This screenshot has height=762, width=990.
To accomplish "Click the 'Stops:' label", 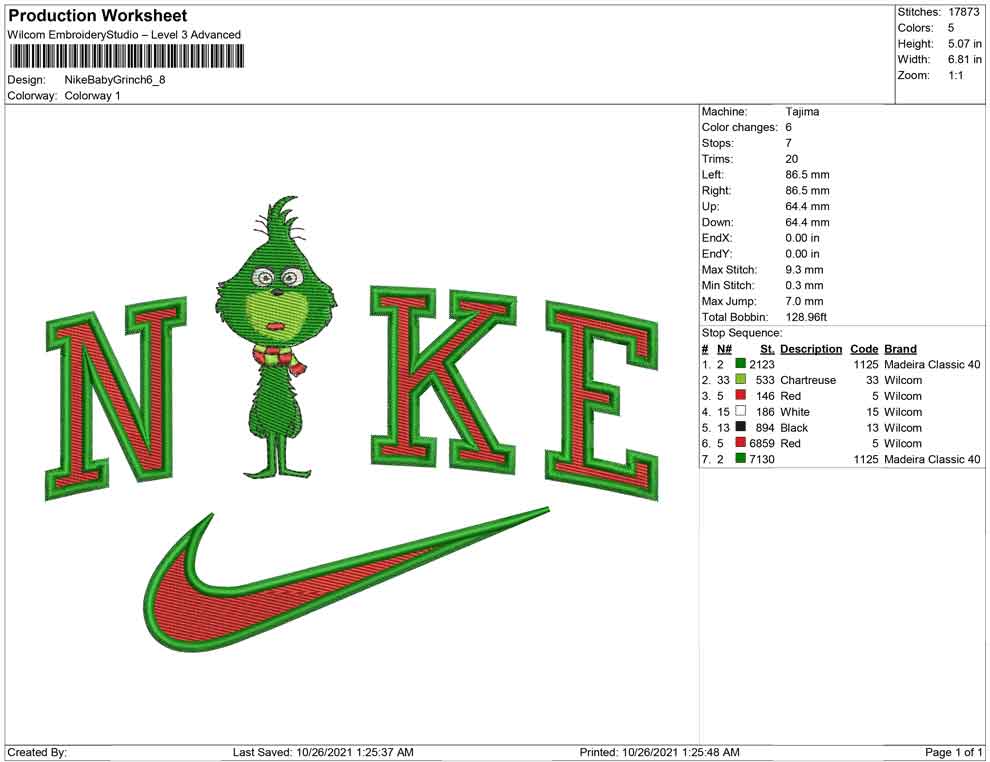I will [x=717, y=143].
